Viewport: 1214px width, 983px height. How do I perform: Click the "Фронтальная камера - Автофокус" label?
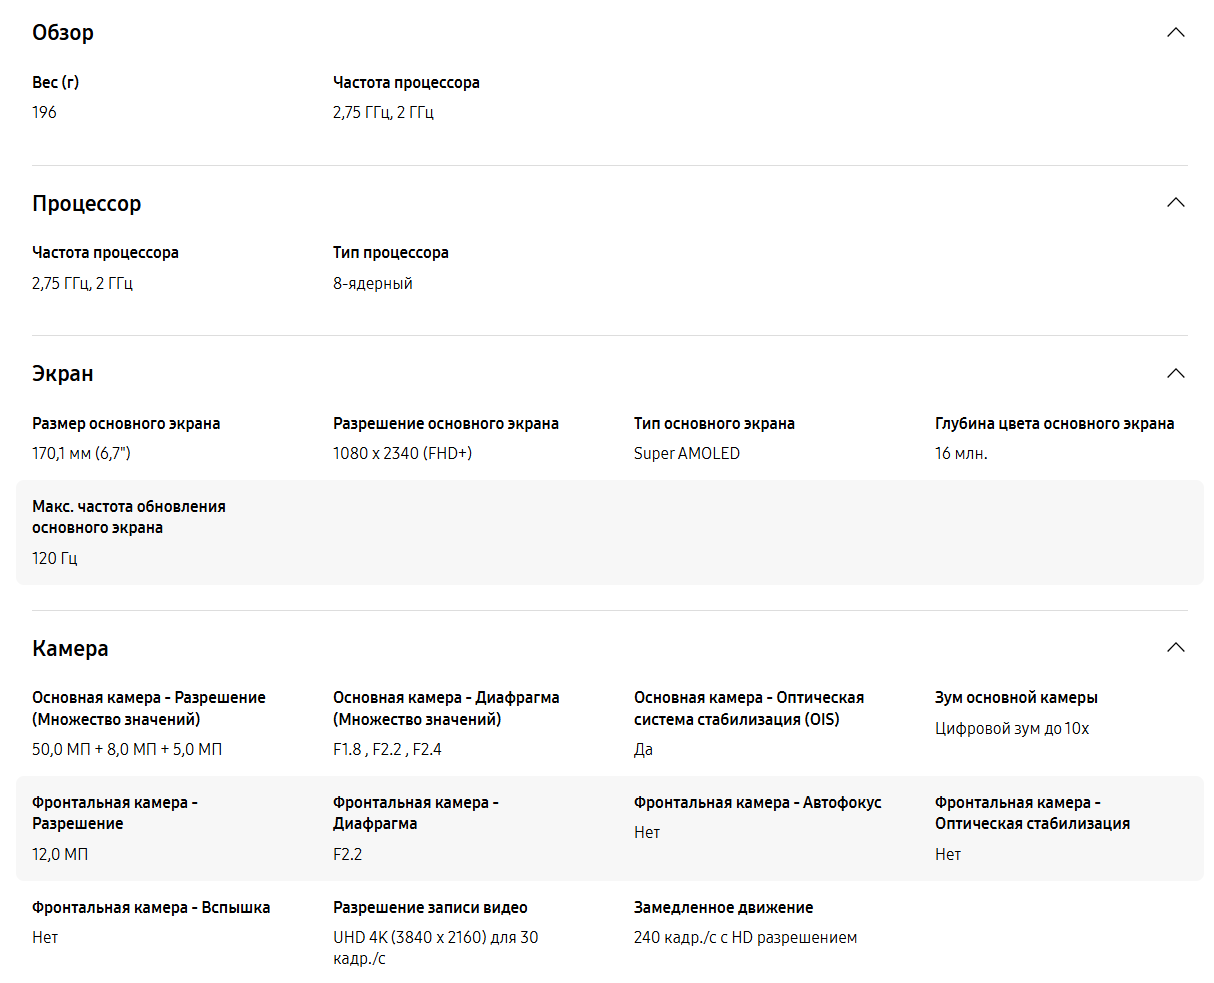(x=758, y=803)
